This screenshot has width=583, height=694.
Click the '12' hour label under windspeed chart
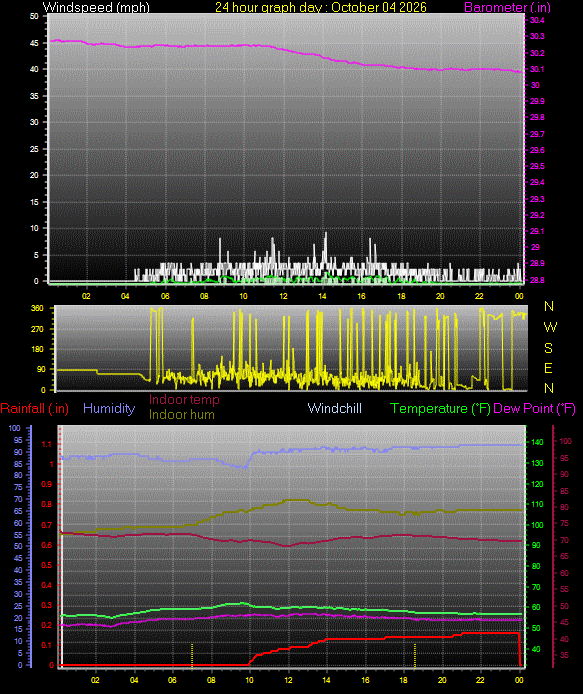tap(283, 296)
